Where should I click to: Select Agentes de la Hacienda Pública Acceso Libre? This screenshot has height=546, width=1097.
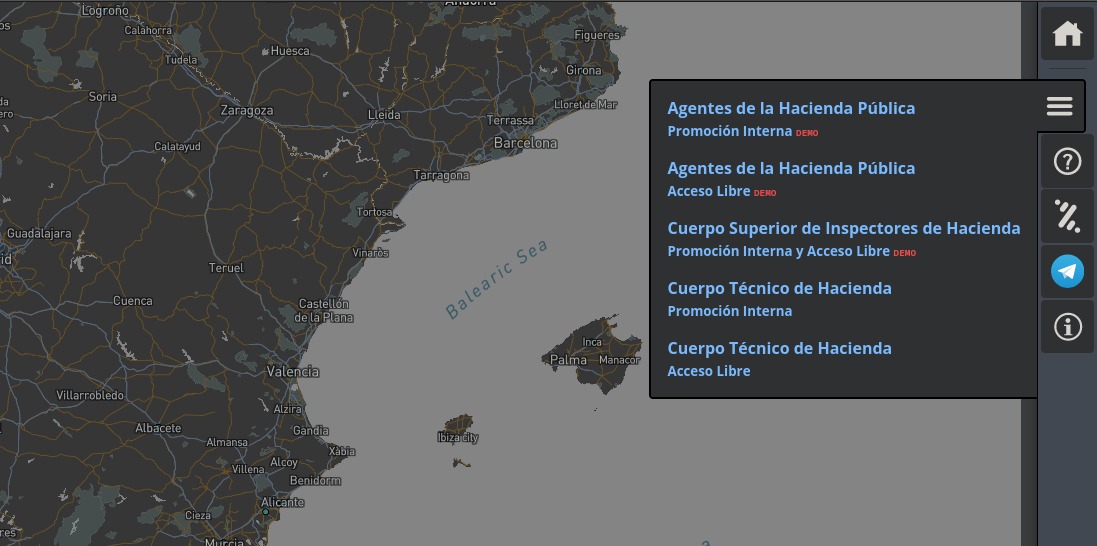pyautogui.click(x=791, y=178)
